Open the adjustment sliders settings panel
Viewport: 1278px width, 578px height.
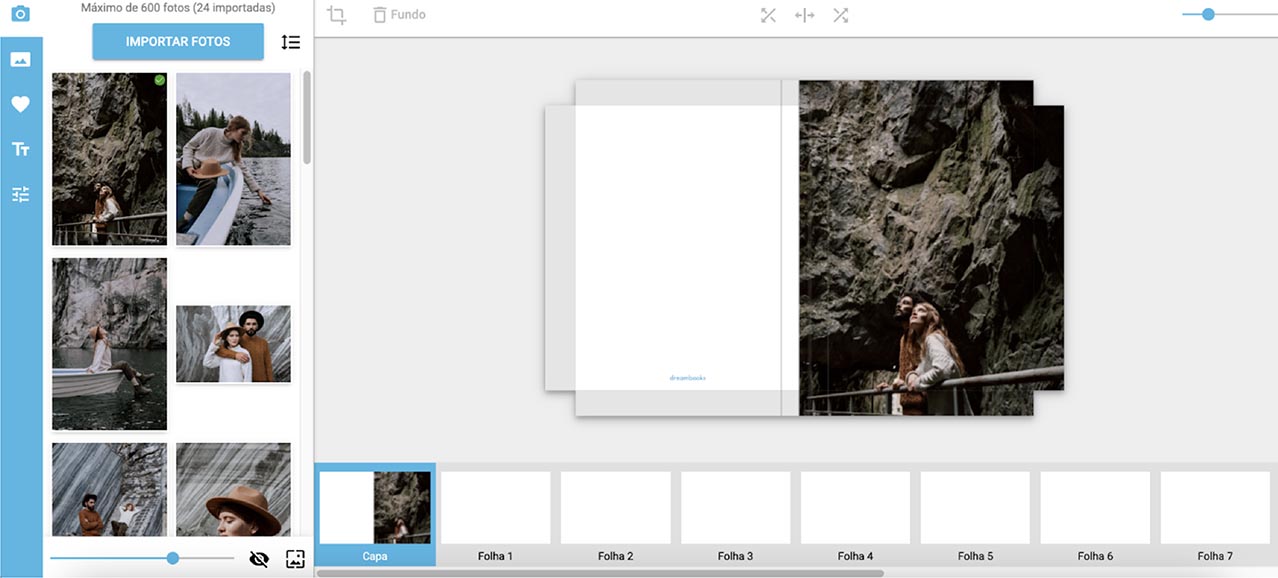click(20, 194)
